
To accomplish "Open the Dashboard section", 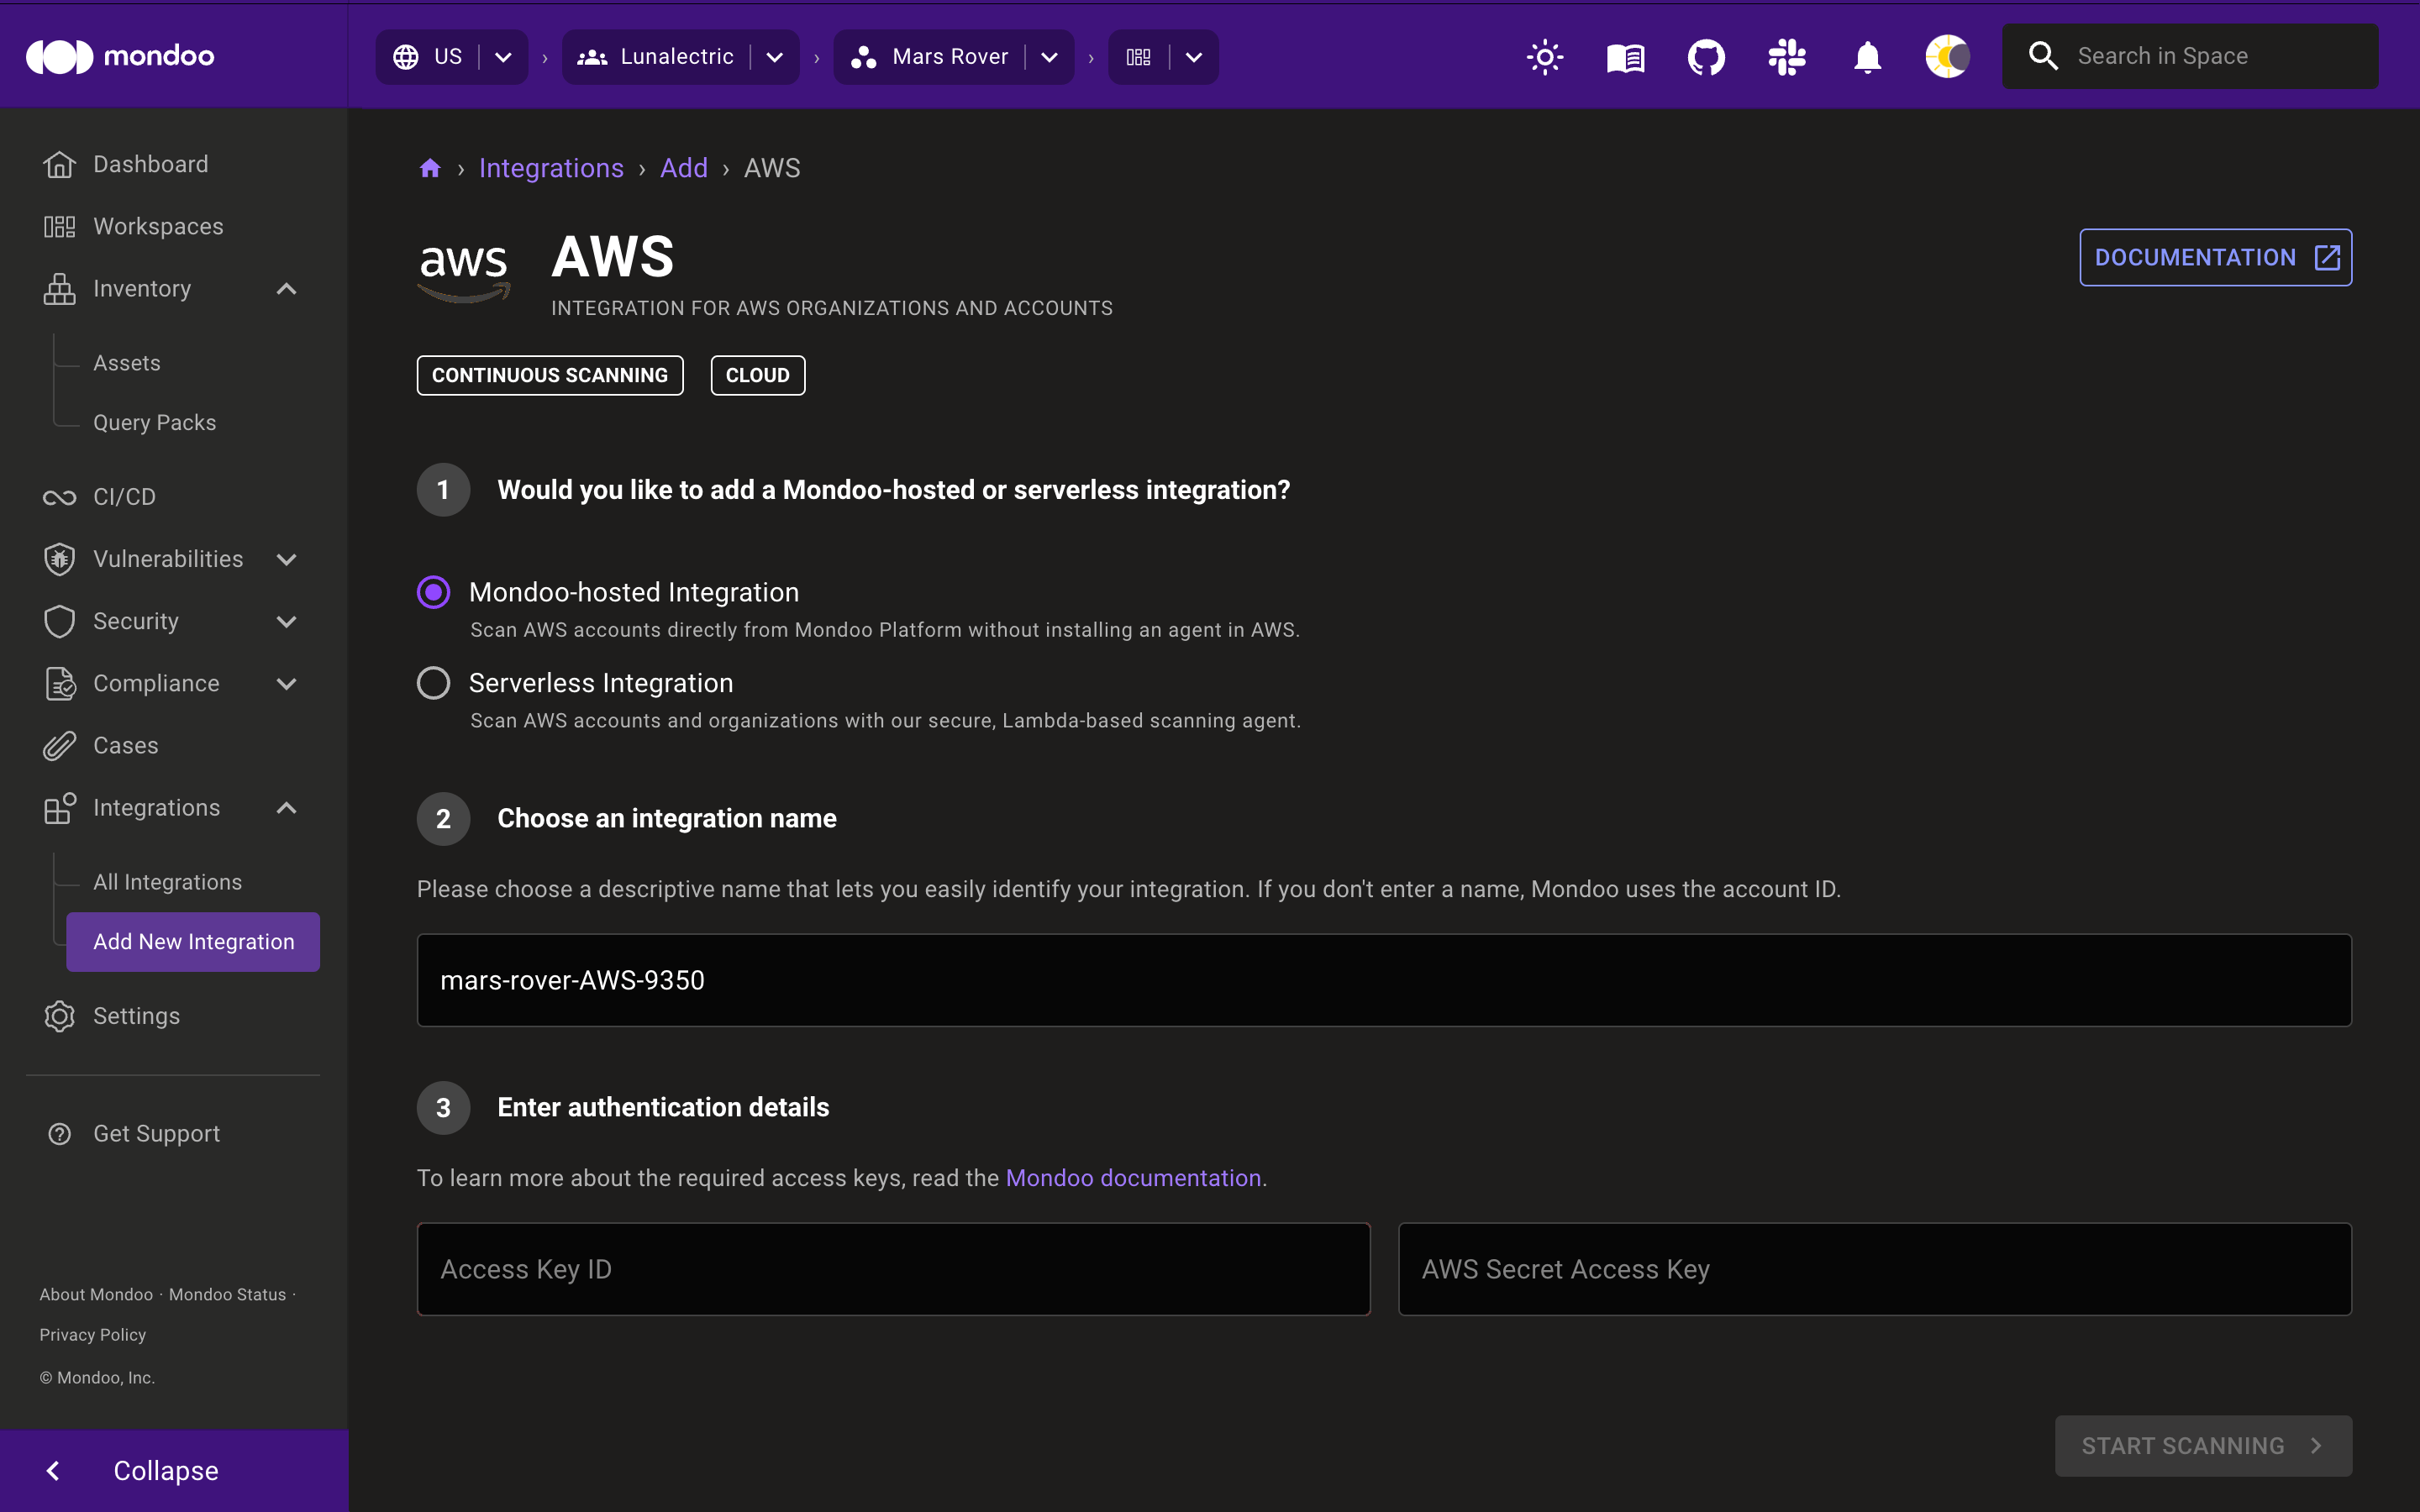I will (150, 164).
